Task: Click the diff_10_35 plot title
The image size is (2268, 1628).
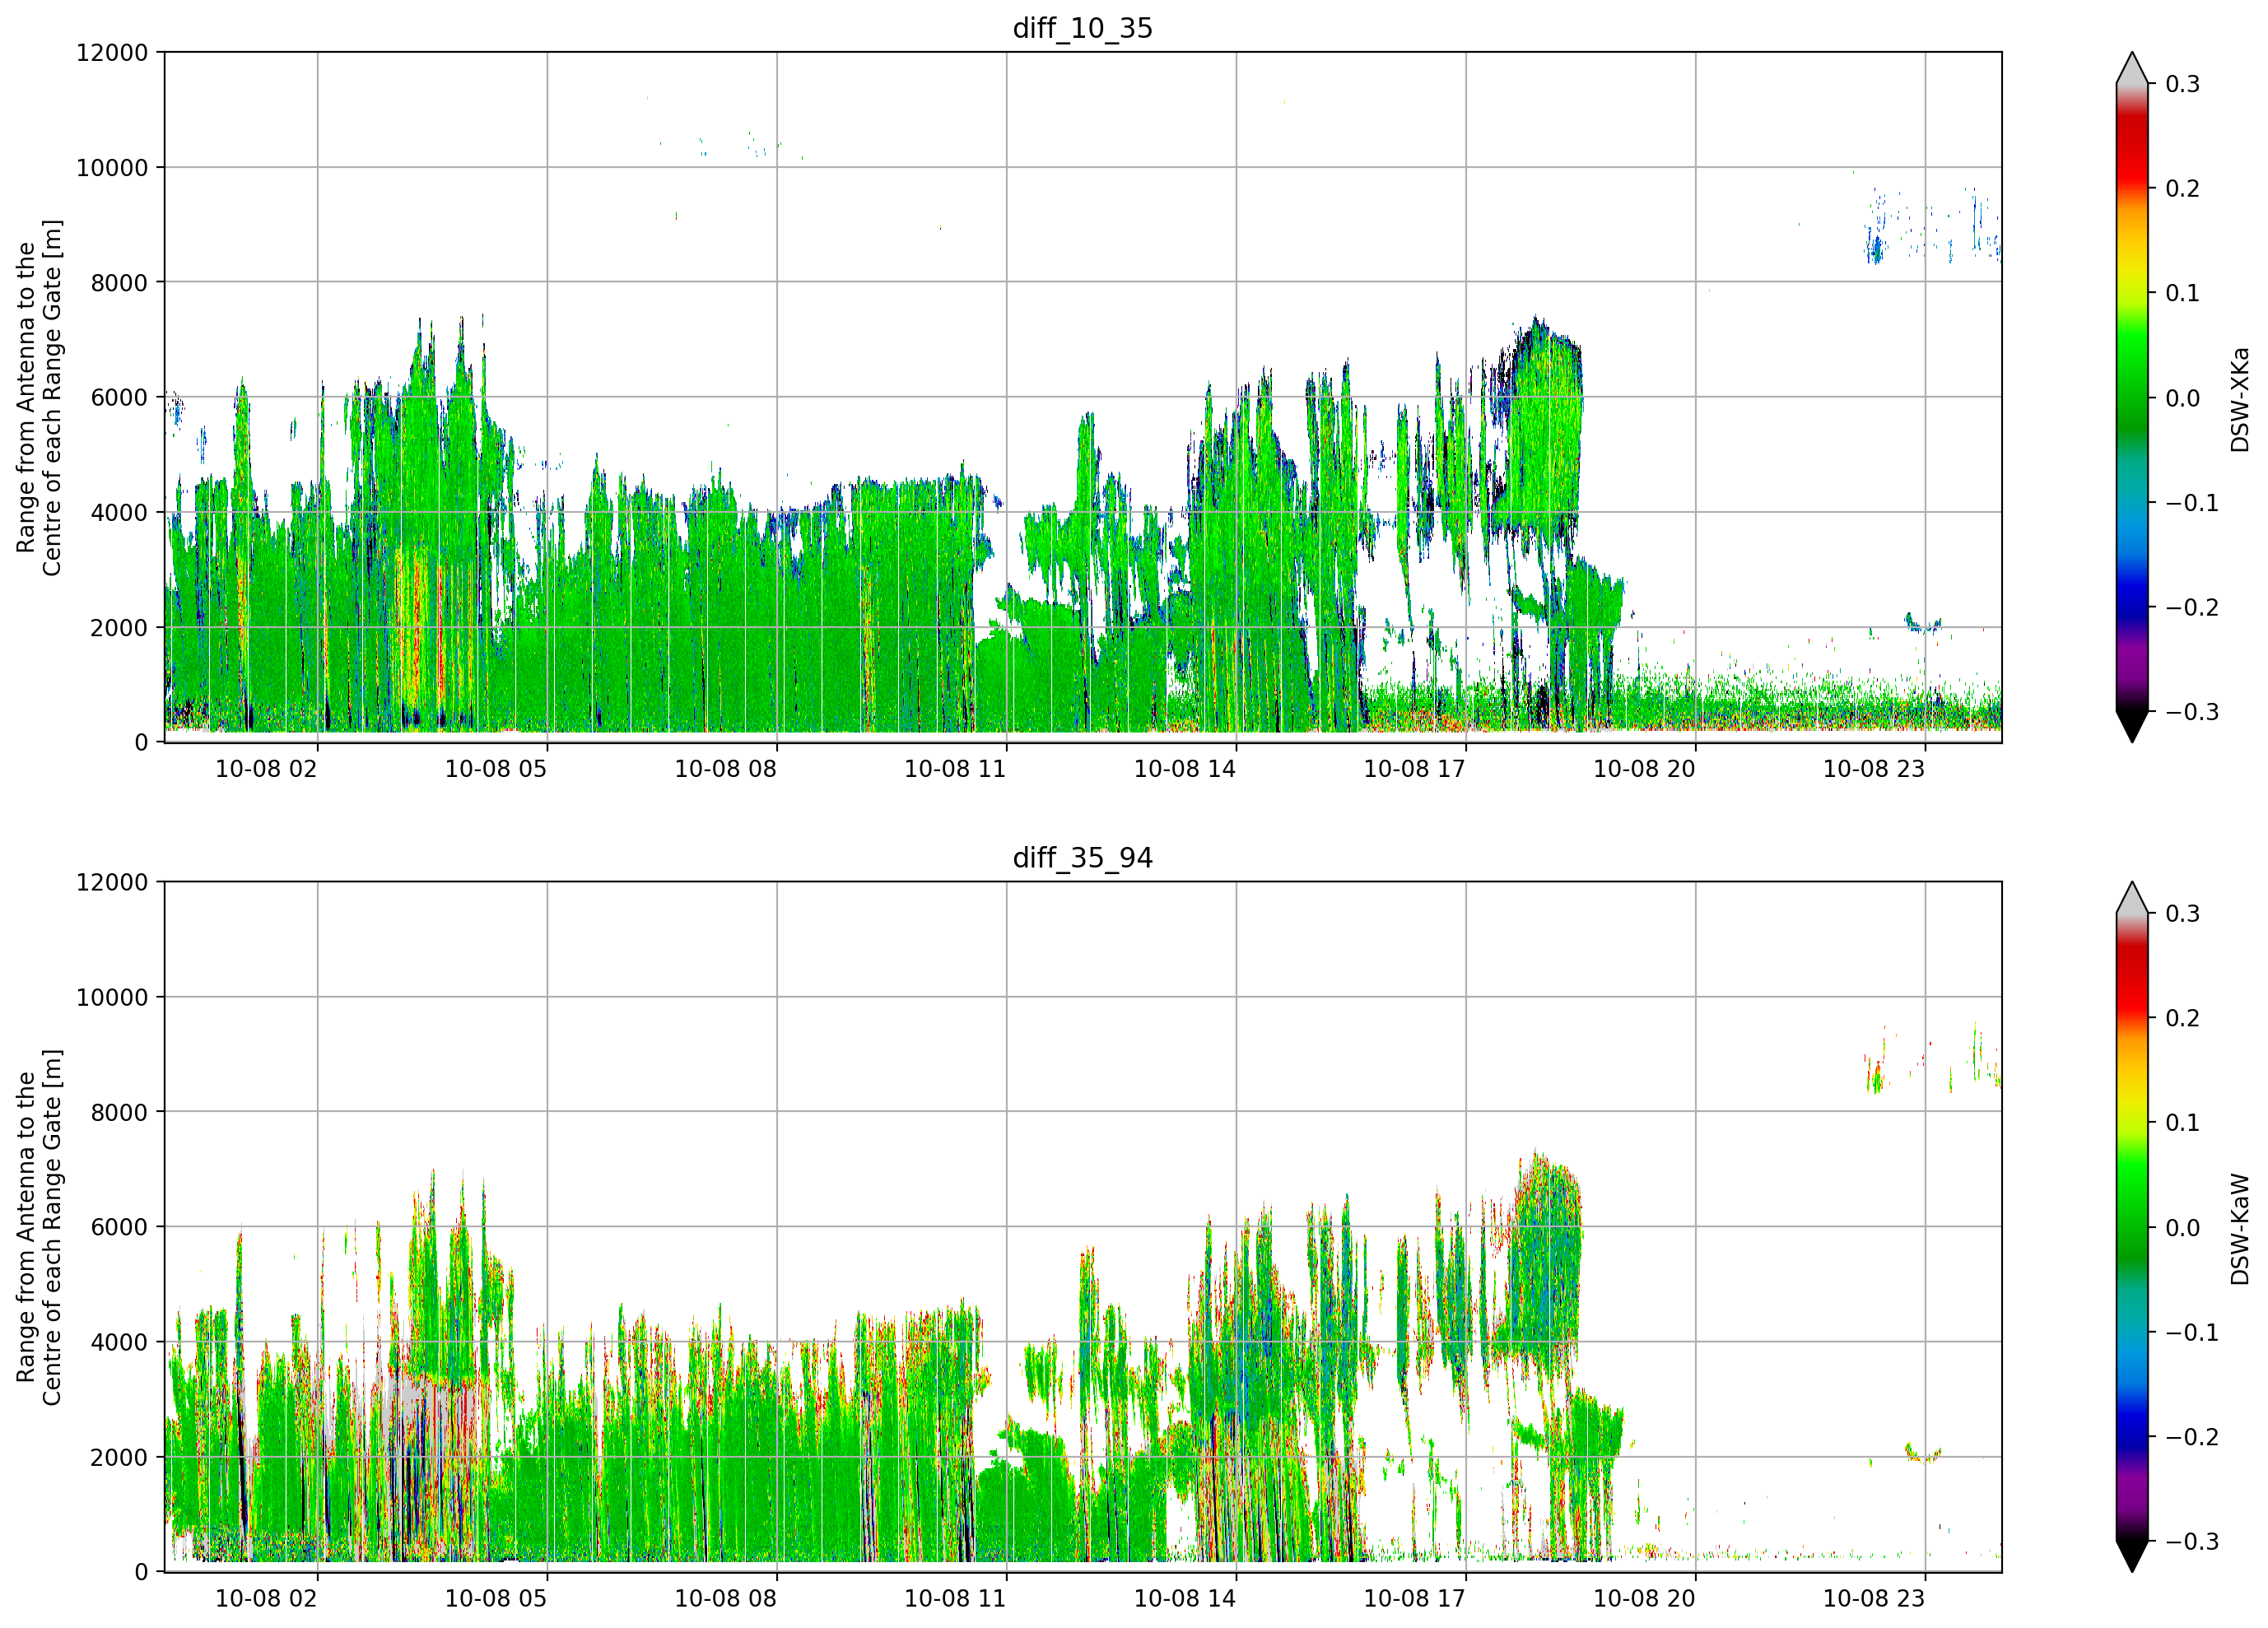Action: [x=1082, y=28]
